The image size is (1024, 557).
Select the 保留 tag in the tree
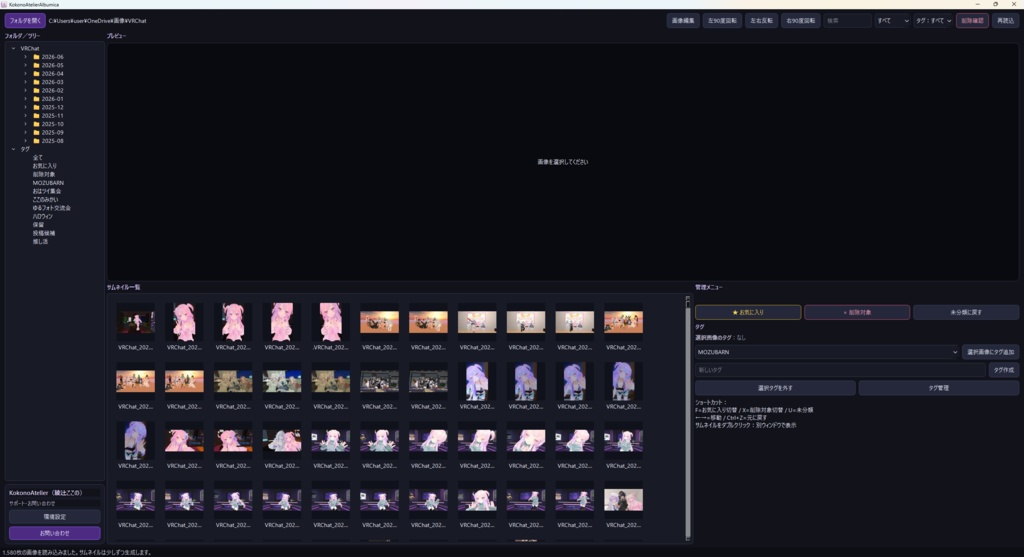coord(38,225)
